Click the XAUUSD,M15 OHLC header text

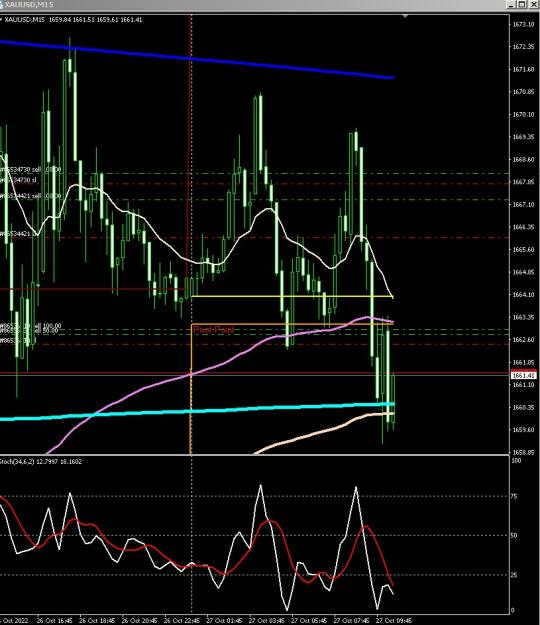73,20
